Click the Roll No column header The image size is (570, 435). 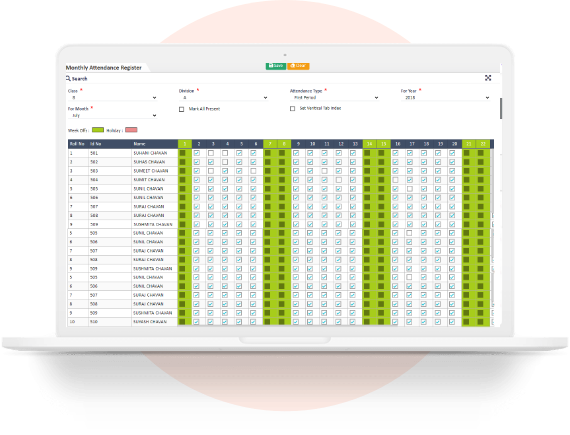[x=78, y=144]
